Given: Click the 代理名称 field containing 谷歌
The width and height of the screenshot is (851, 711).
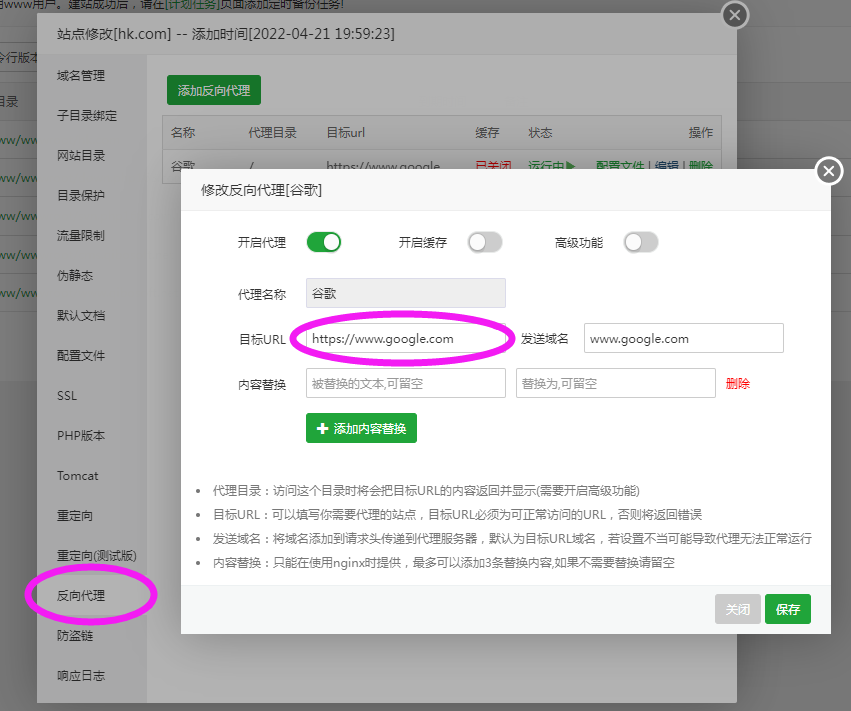Looking at the screenshot, I should (x=406, y=293).
